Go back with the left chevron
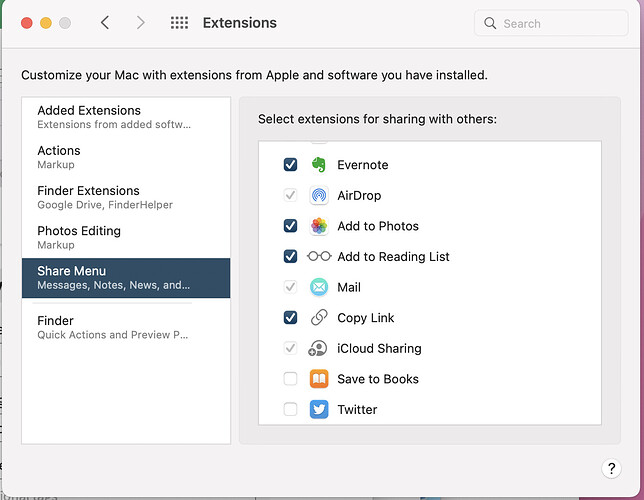The width and height of the screenshot is (644, 500). [105, 23]
